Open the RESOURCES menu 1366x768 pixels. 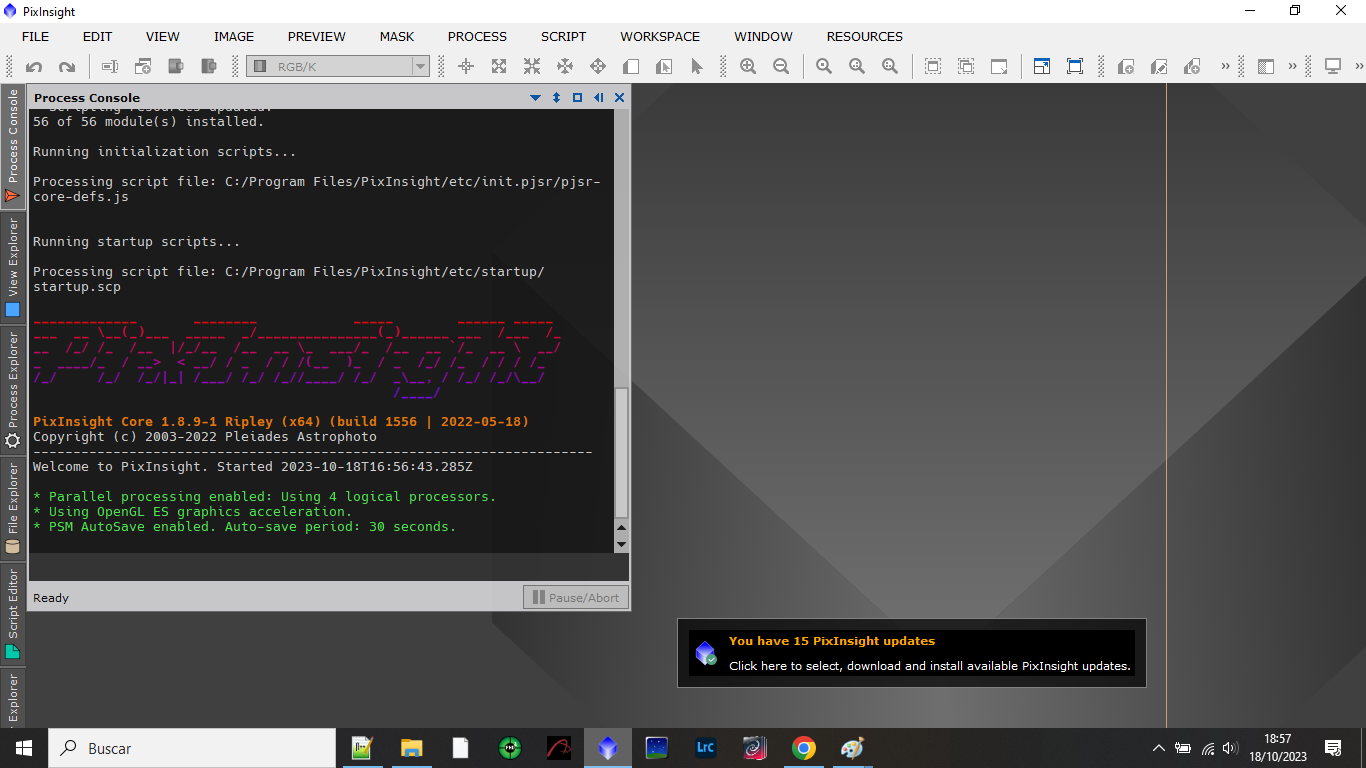865,36
